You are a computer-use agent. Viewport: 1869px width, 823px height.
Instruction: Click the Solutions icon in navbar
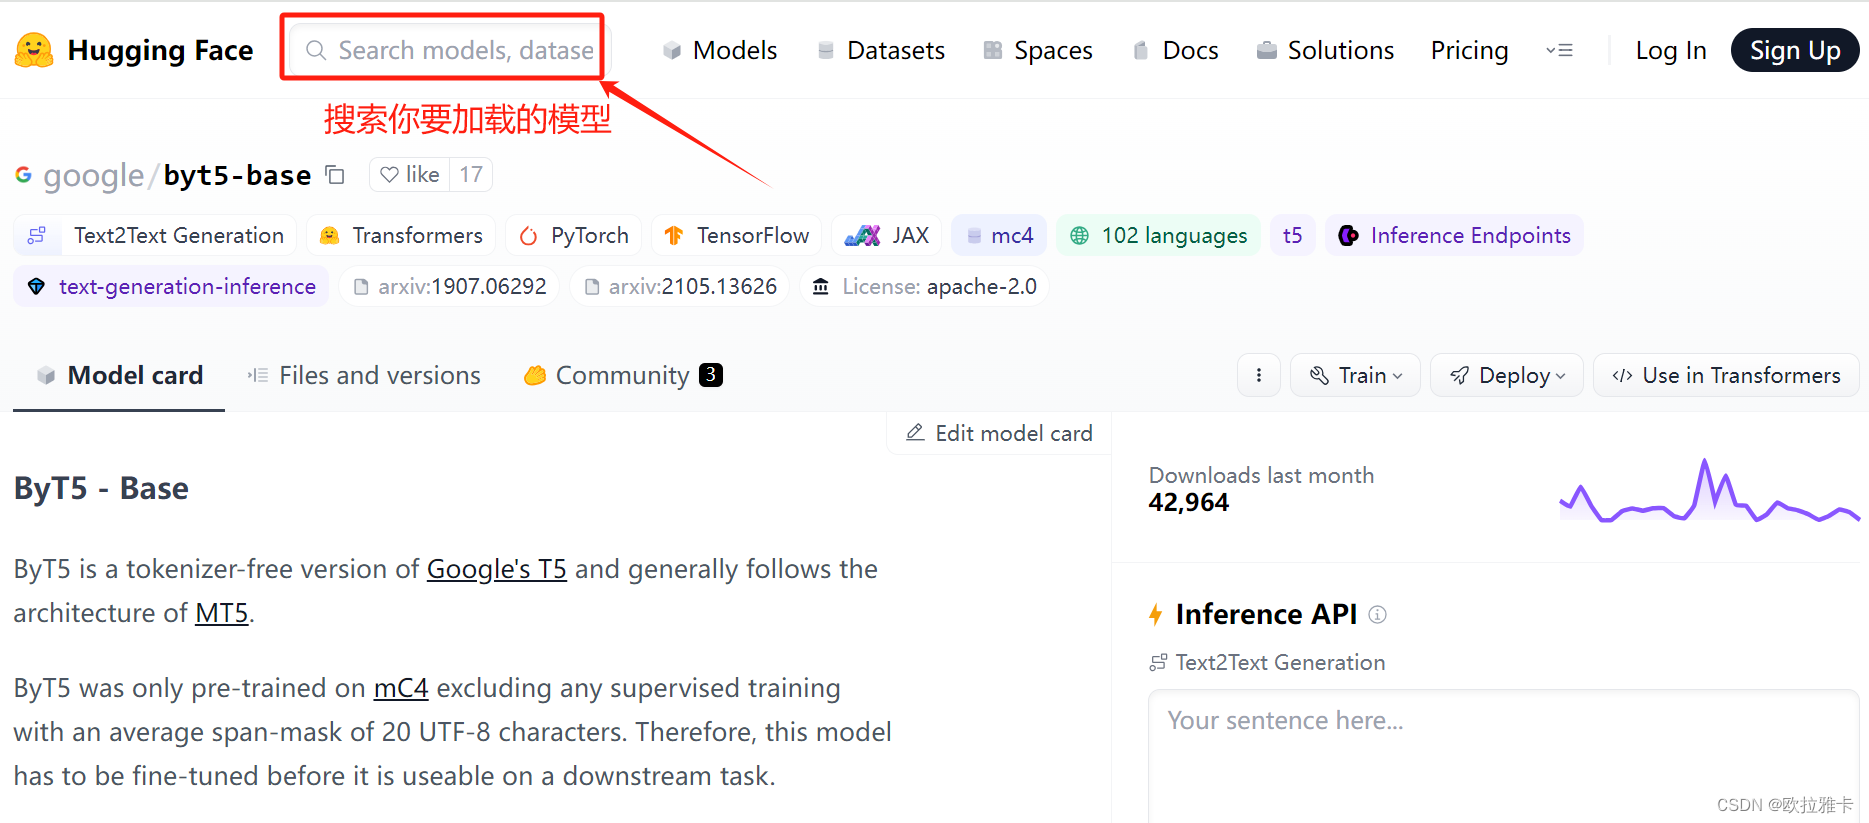pyautogui.click(x=1267, y=50)
